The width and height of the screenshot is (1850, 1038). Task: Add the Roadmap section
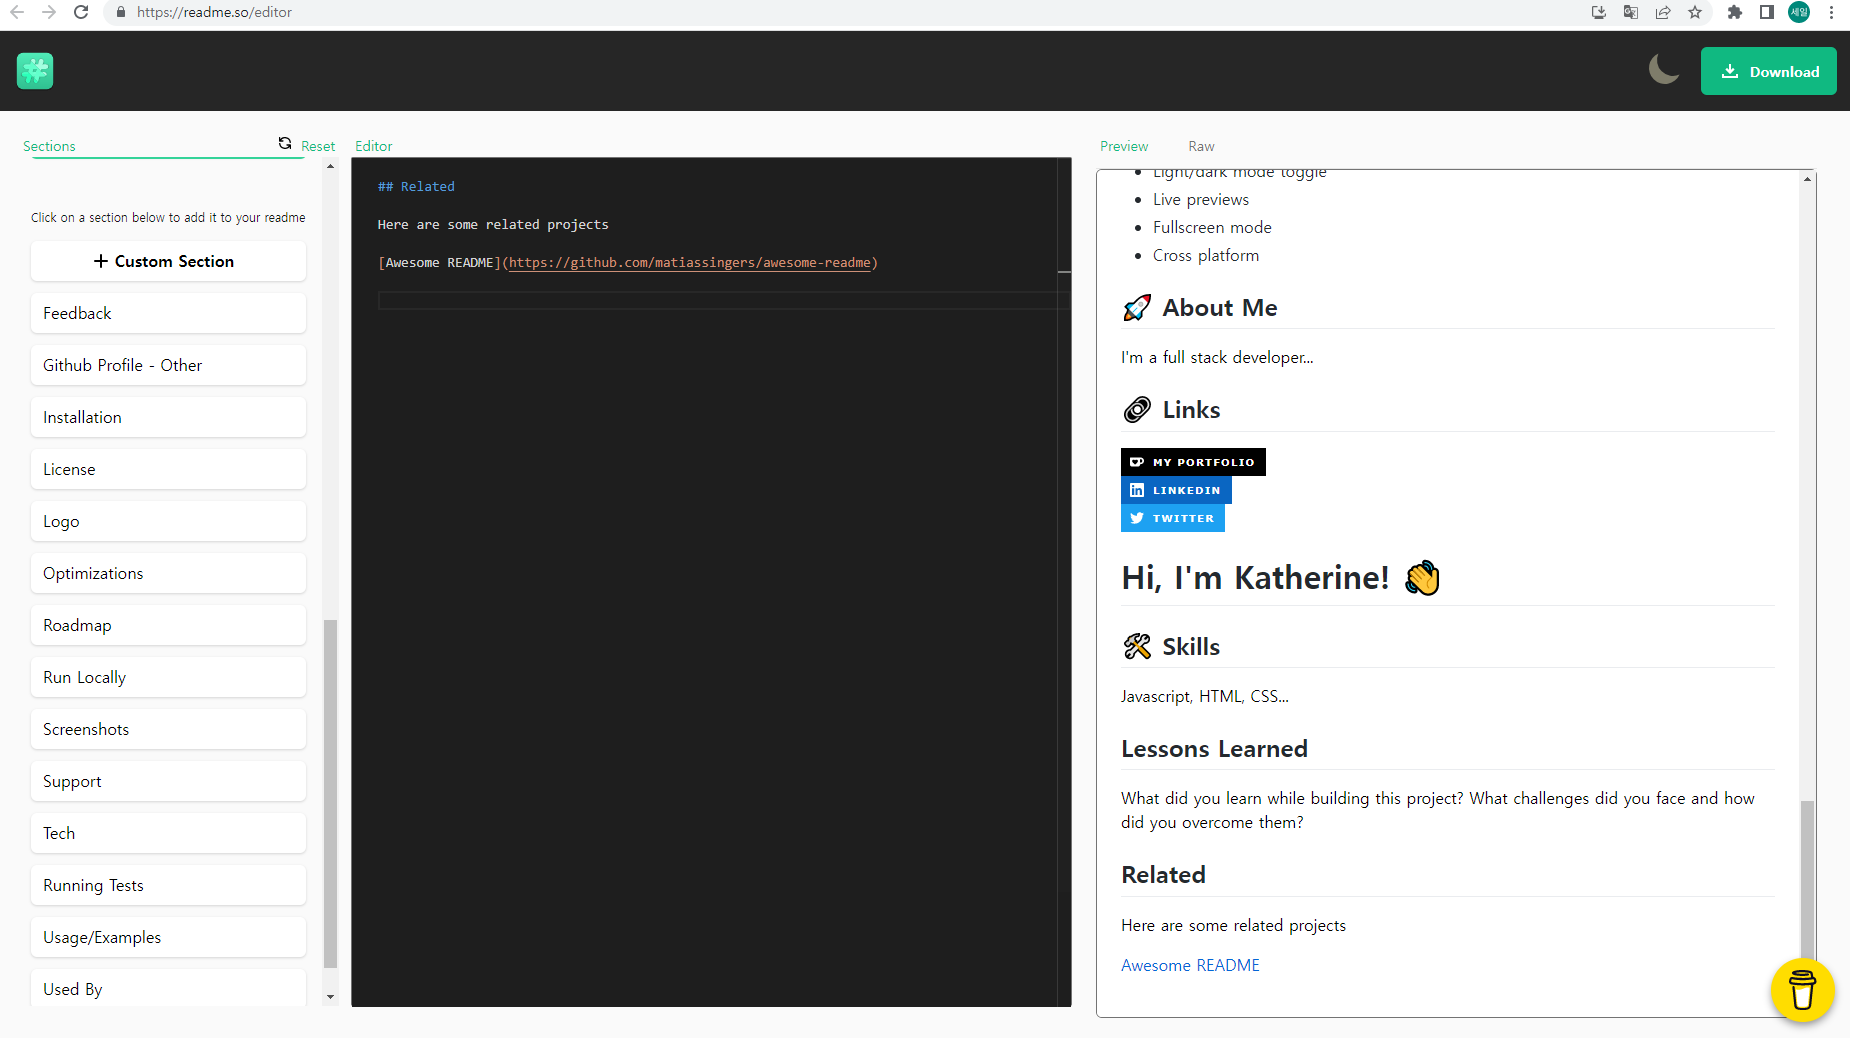coord(168,625)
